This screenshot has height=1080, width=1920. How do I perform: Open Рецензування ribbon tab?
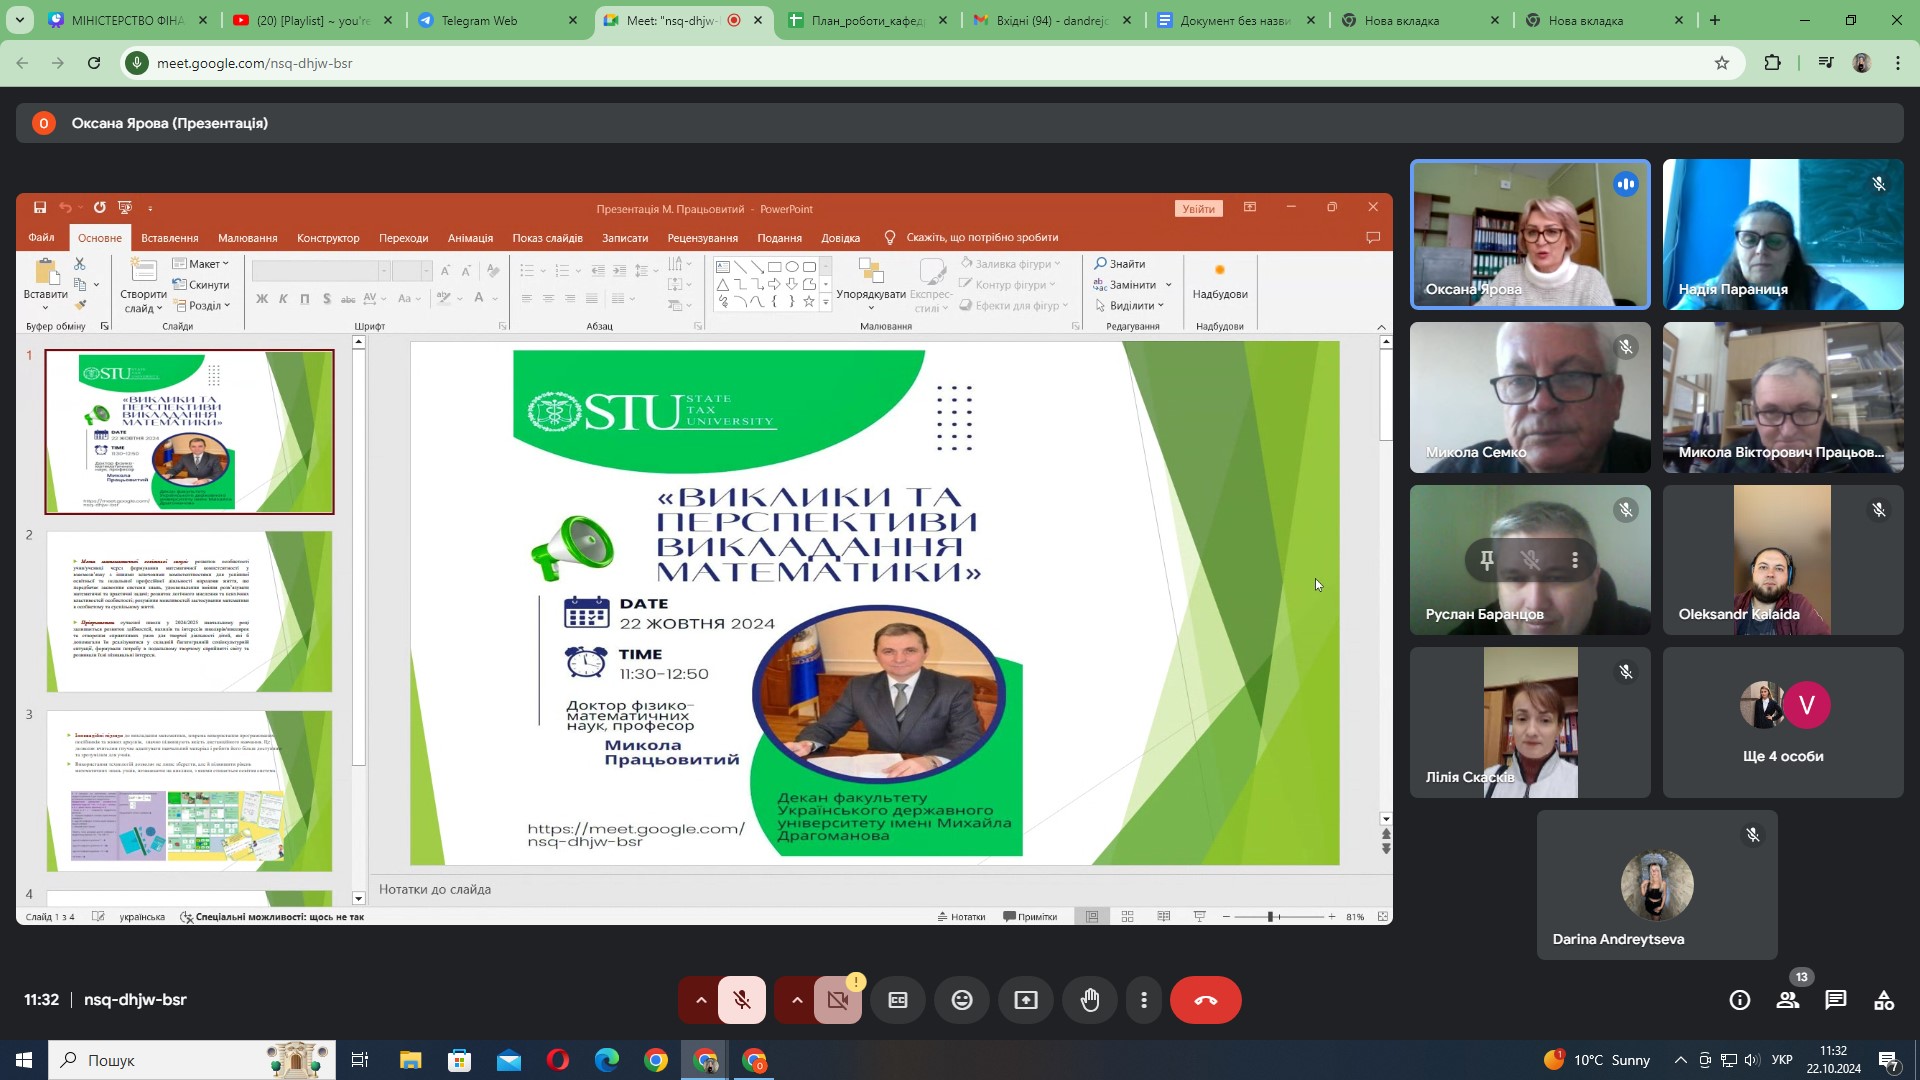702,238
